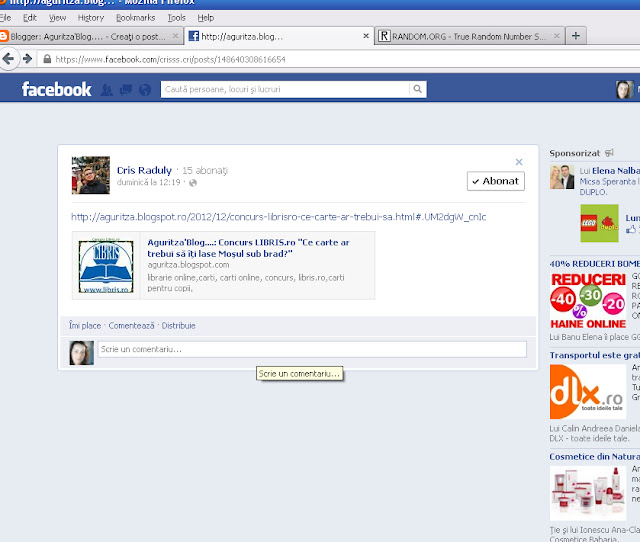Click the public audience globe icon on post

tap(193, 183)
